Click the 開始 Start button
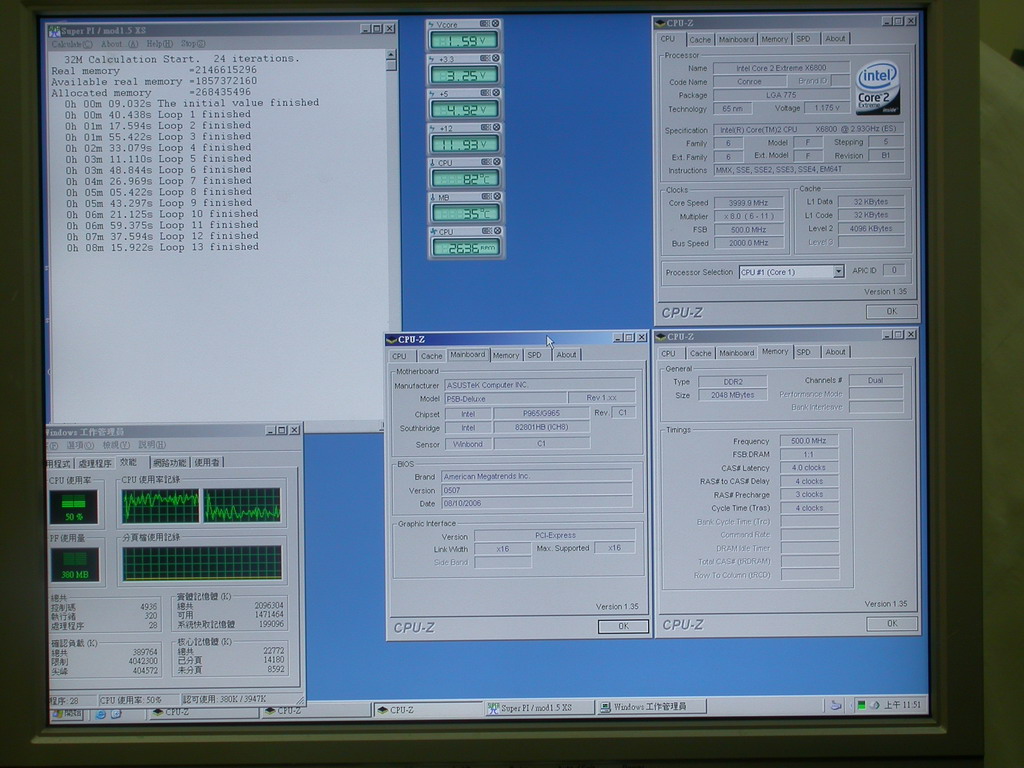 pyautogui.click(x=67, y=714)
